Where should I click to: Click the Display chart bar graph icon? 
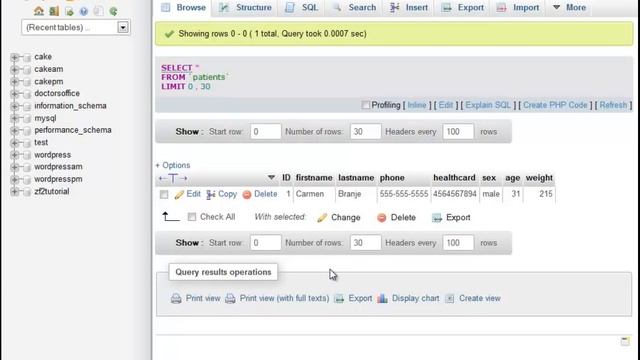click(x=382, y=298)
